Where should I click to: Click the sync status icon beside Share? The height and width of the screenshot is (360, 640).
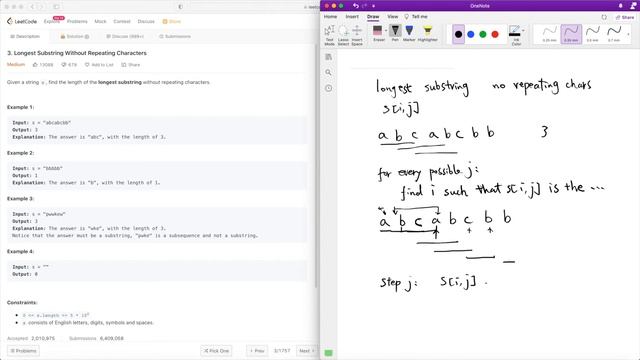pos(604,17)
